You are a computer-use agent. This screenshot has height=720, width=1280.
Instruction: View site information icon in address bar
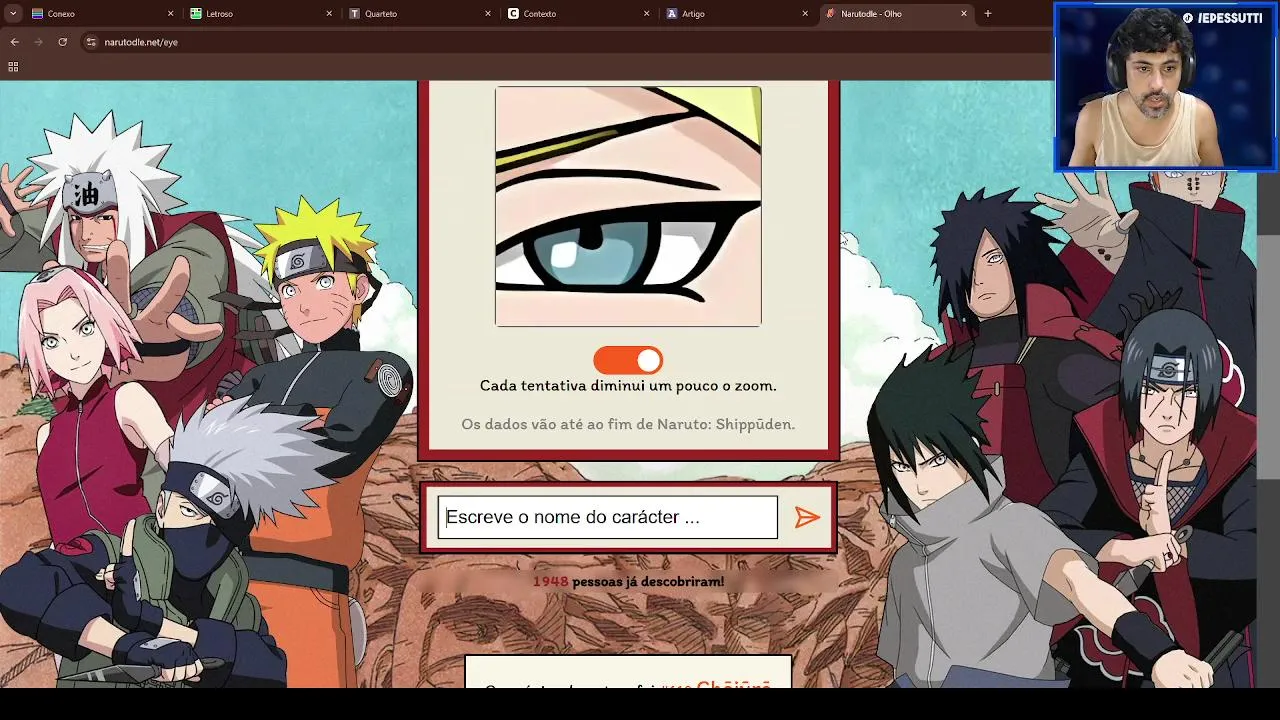click(x=91, y=42)
